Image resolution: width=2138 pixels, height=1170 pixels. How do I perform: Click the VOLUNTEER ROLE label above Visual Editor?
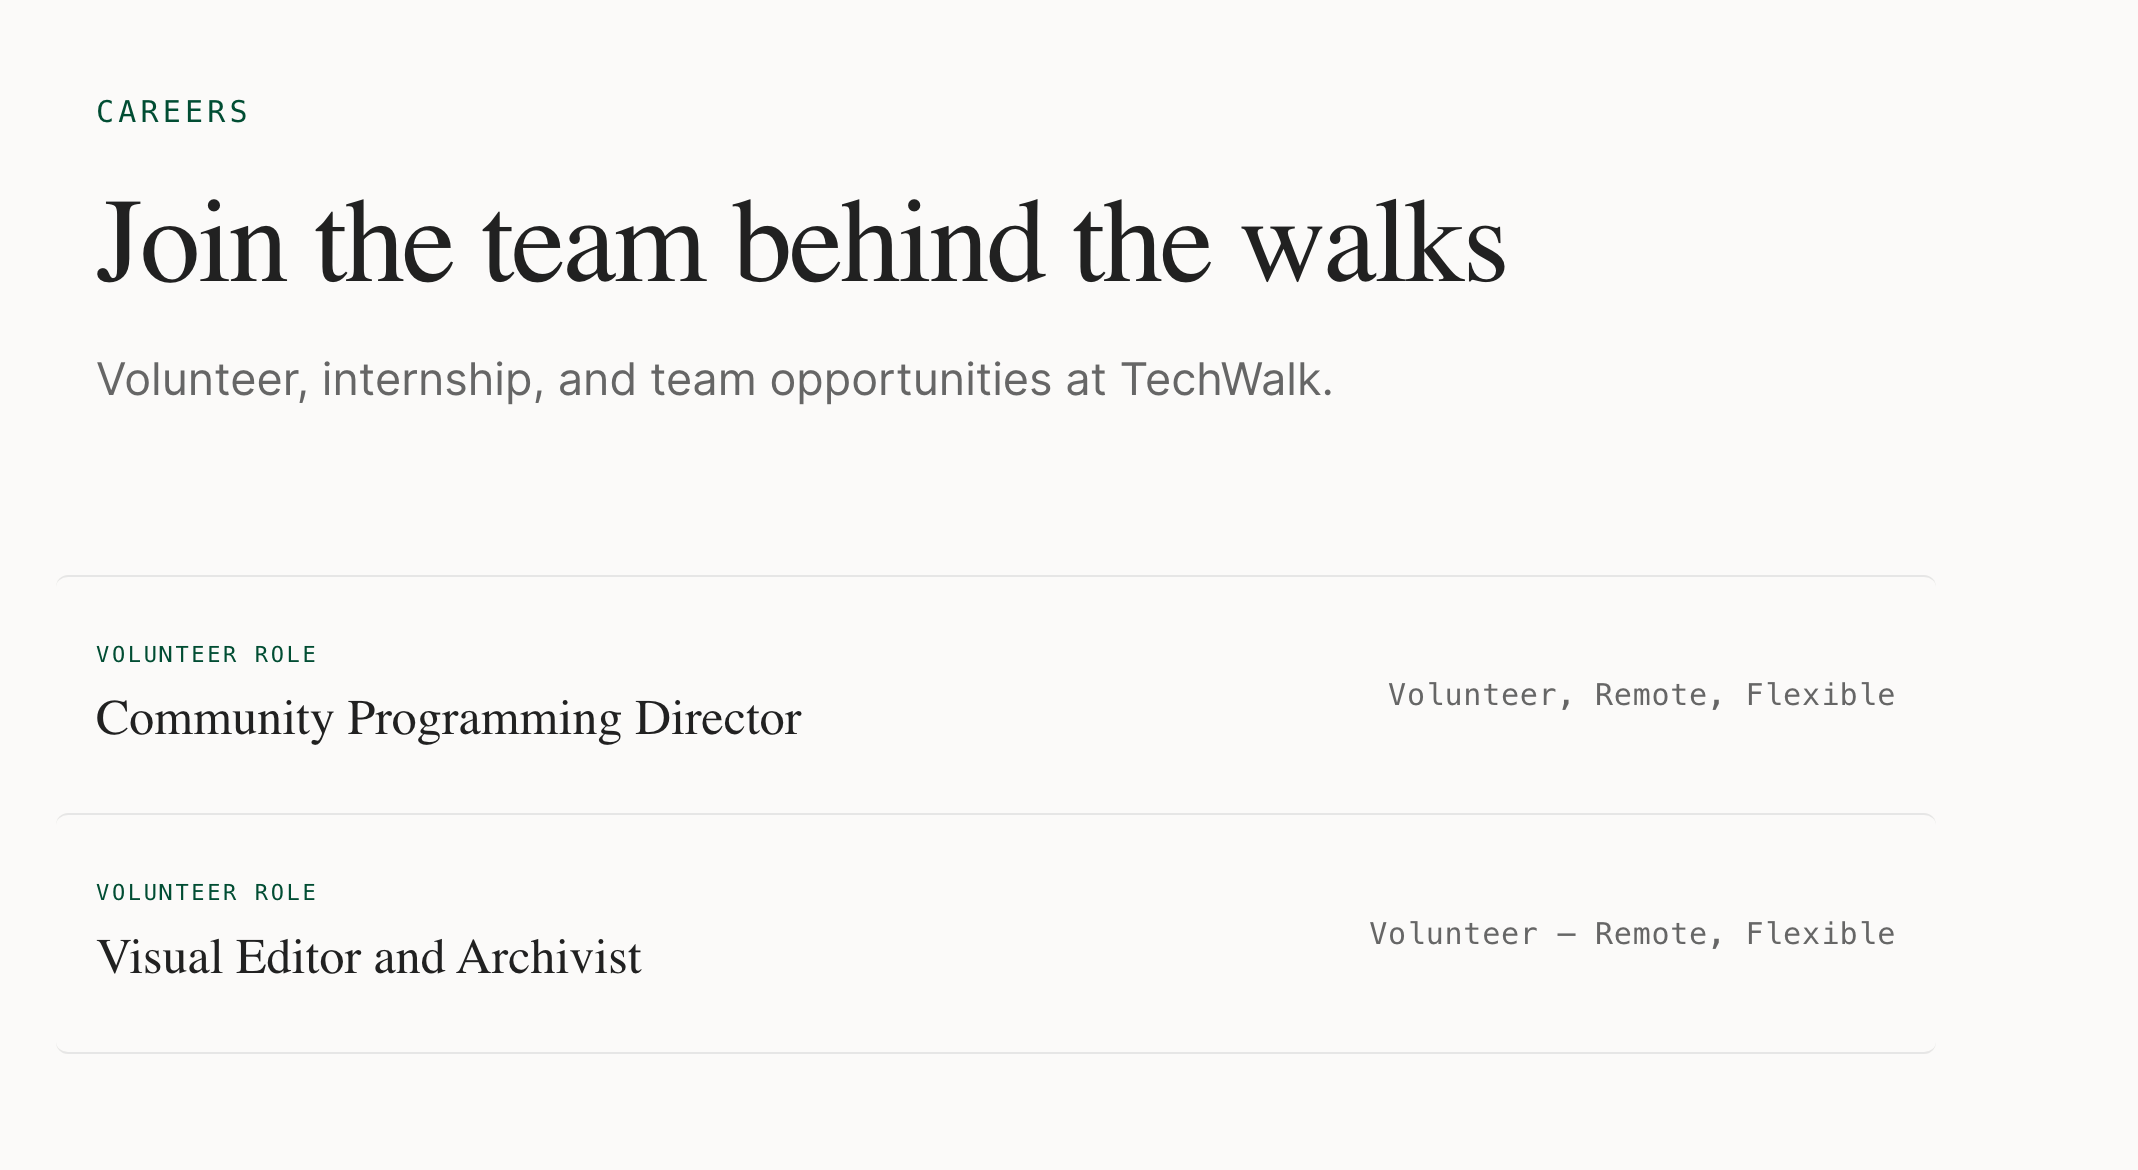206,893
